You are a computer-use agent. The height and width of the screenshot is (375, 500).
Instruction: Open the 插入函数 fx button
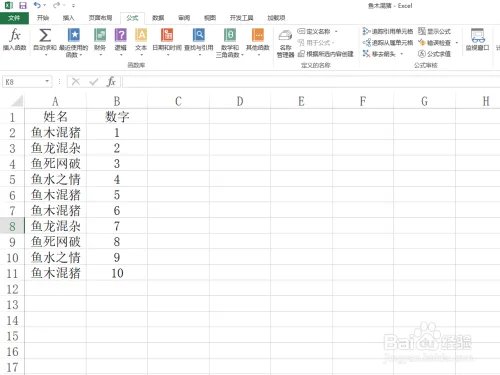(15, 39)
